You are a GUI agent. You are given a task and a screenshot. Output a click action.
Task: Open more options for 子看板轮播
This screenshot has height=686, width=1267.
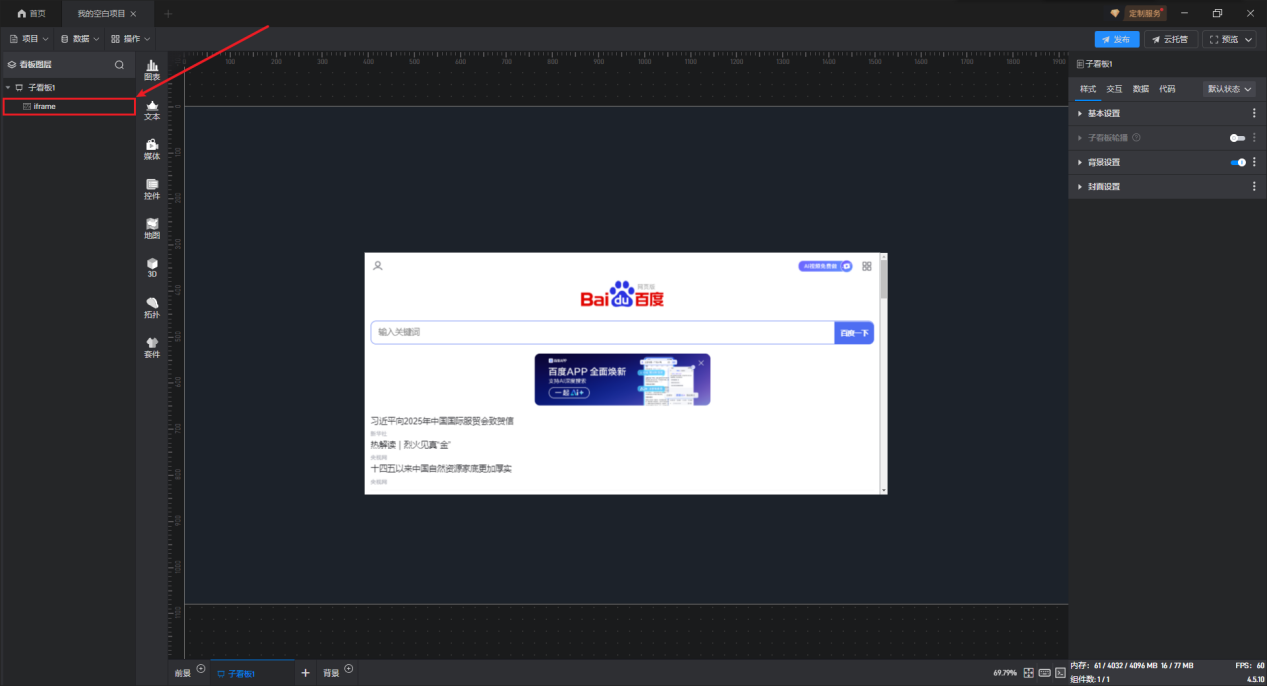tap(1254, 138)
